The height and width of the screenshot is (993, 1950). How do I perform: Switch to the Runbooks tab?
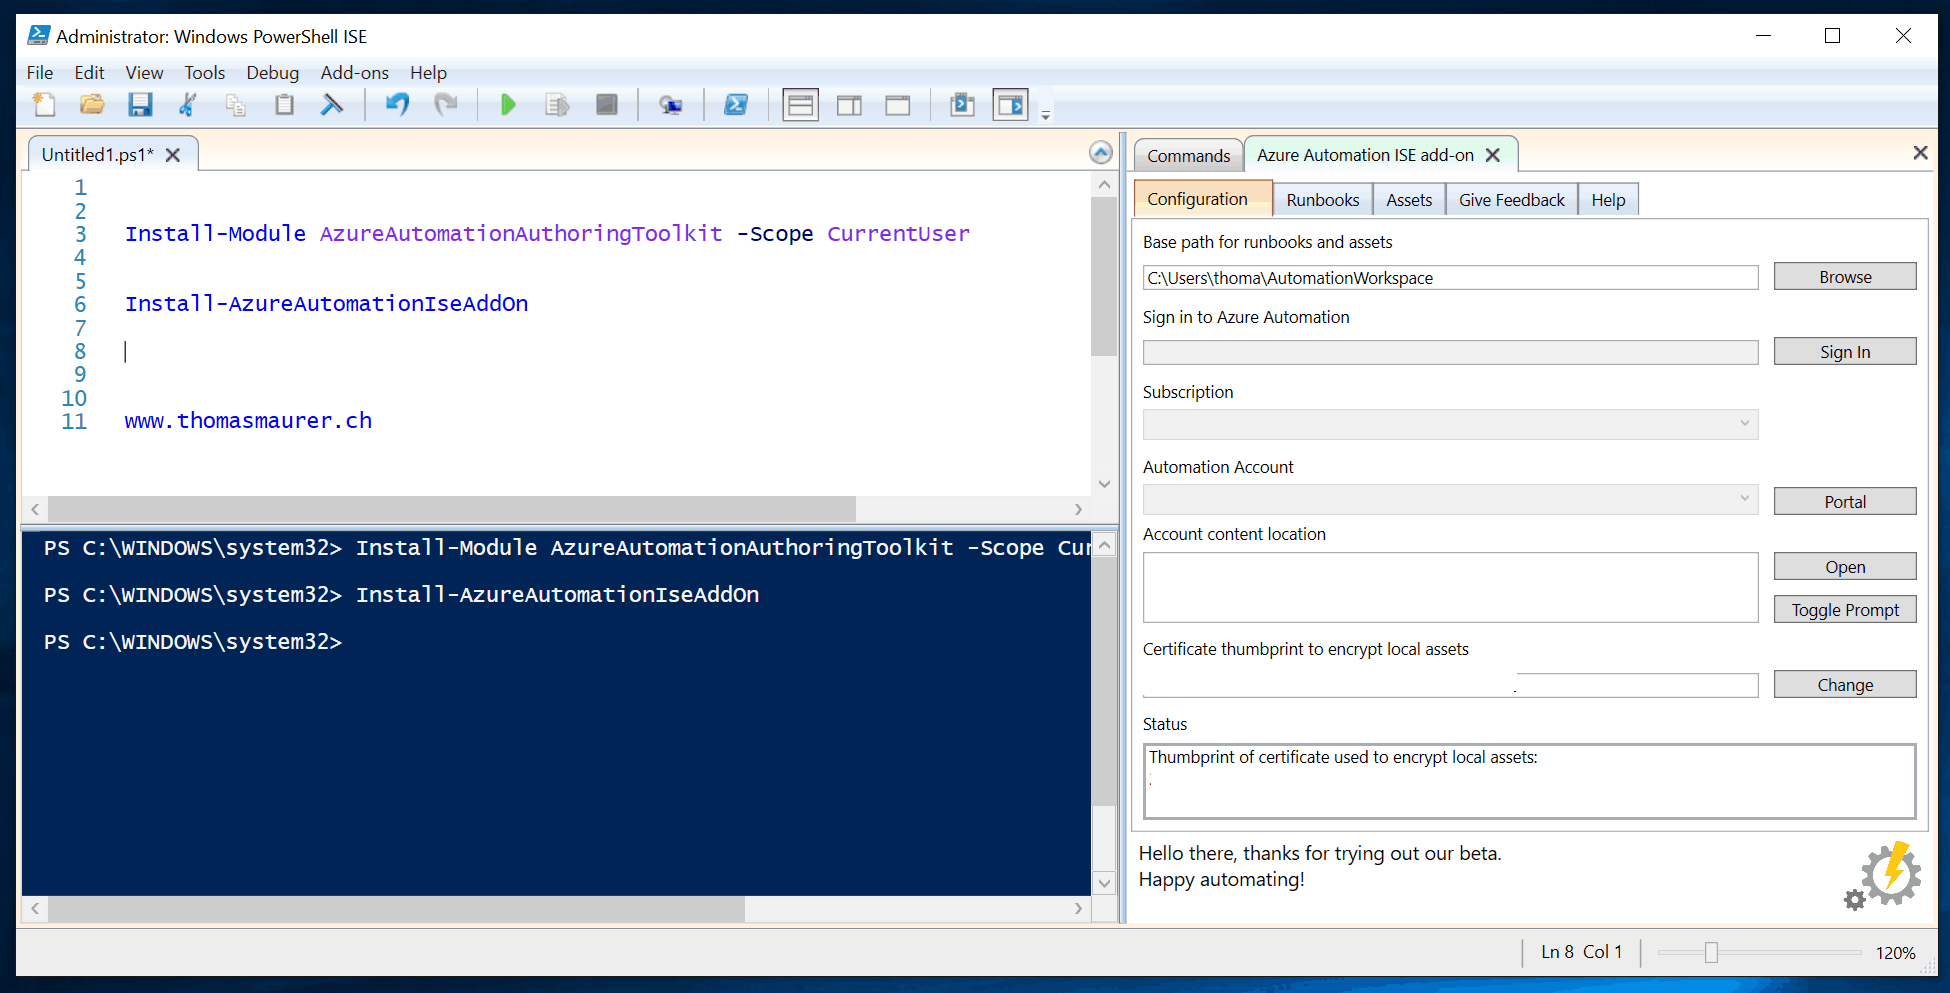coord(1322,199)
